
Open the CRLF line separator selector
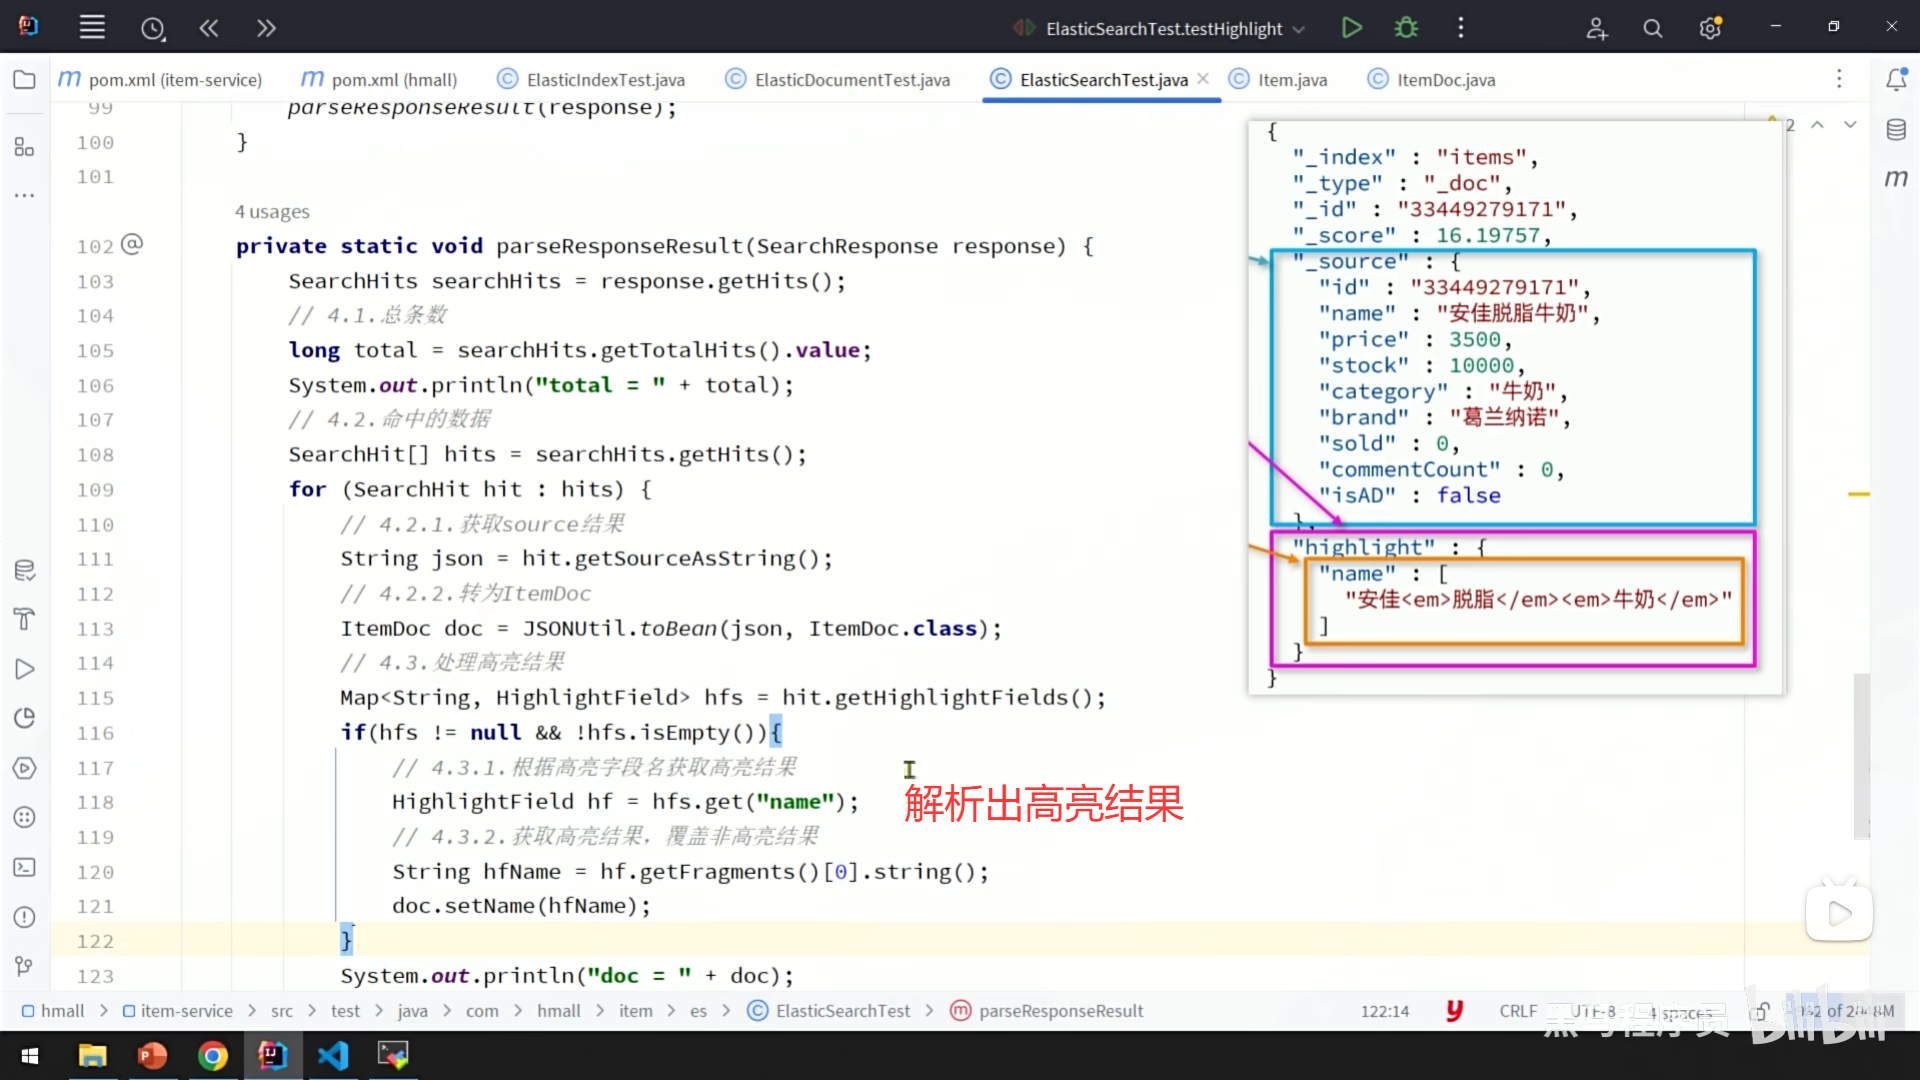tap(1517, 1011)
